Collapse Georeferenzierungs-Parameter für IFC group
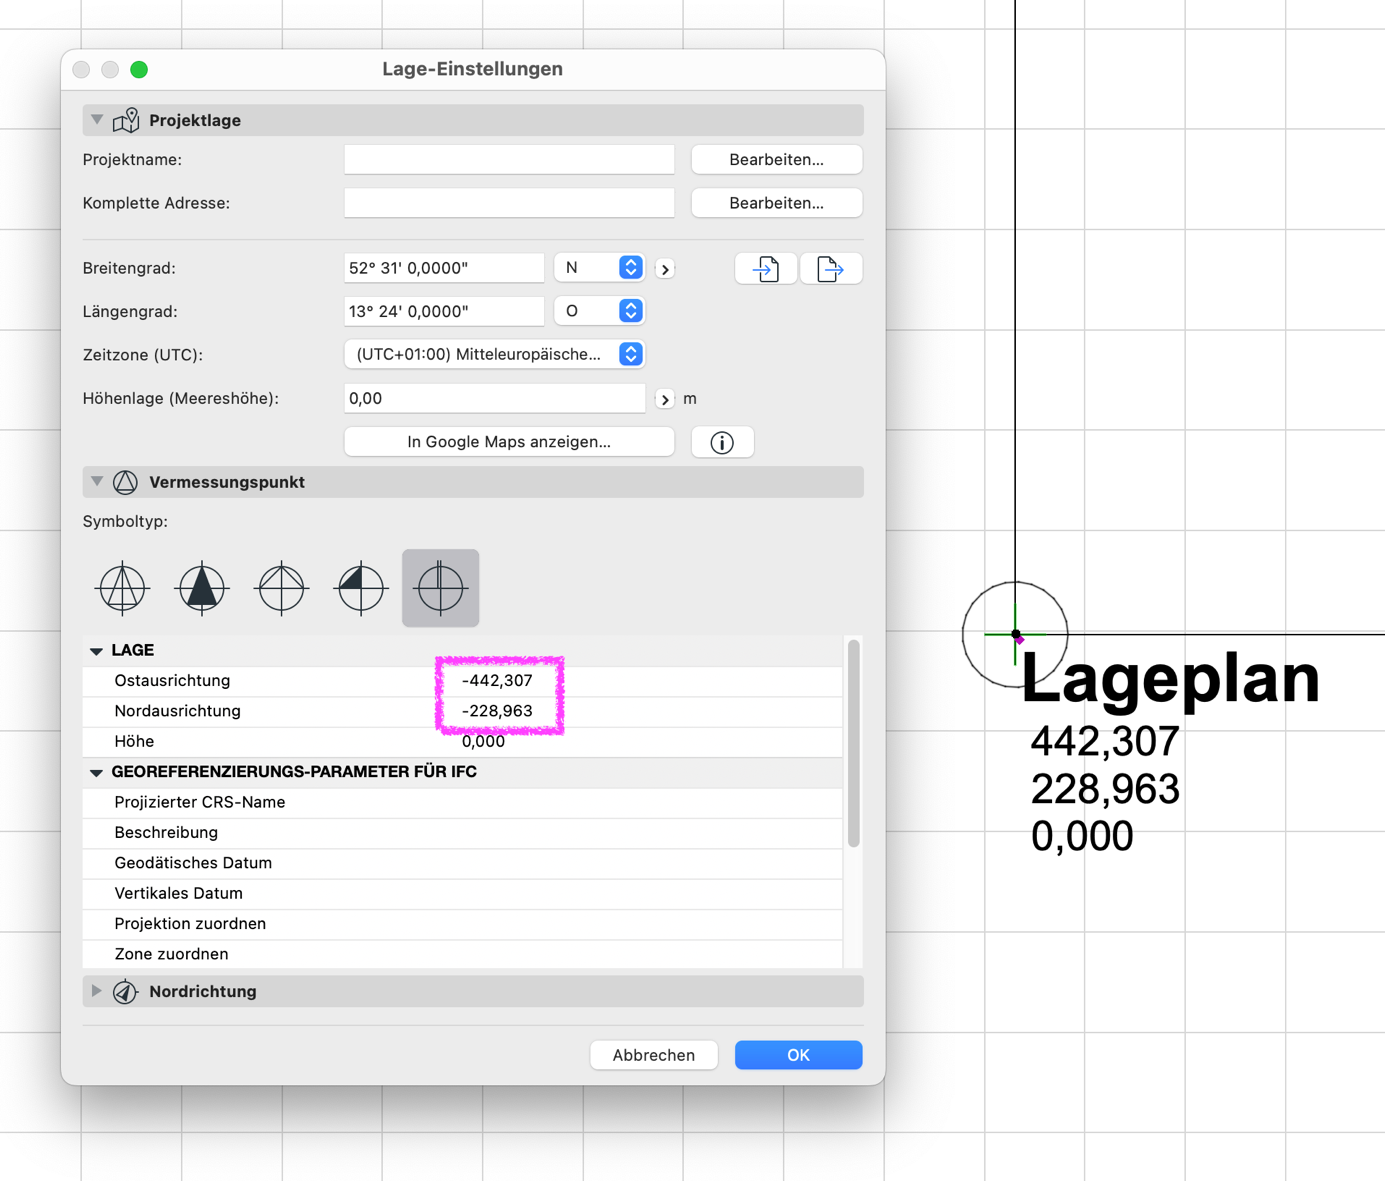 [97, 772]
